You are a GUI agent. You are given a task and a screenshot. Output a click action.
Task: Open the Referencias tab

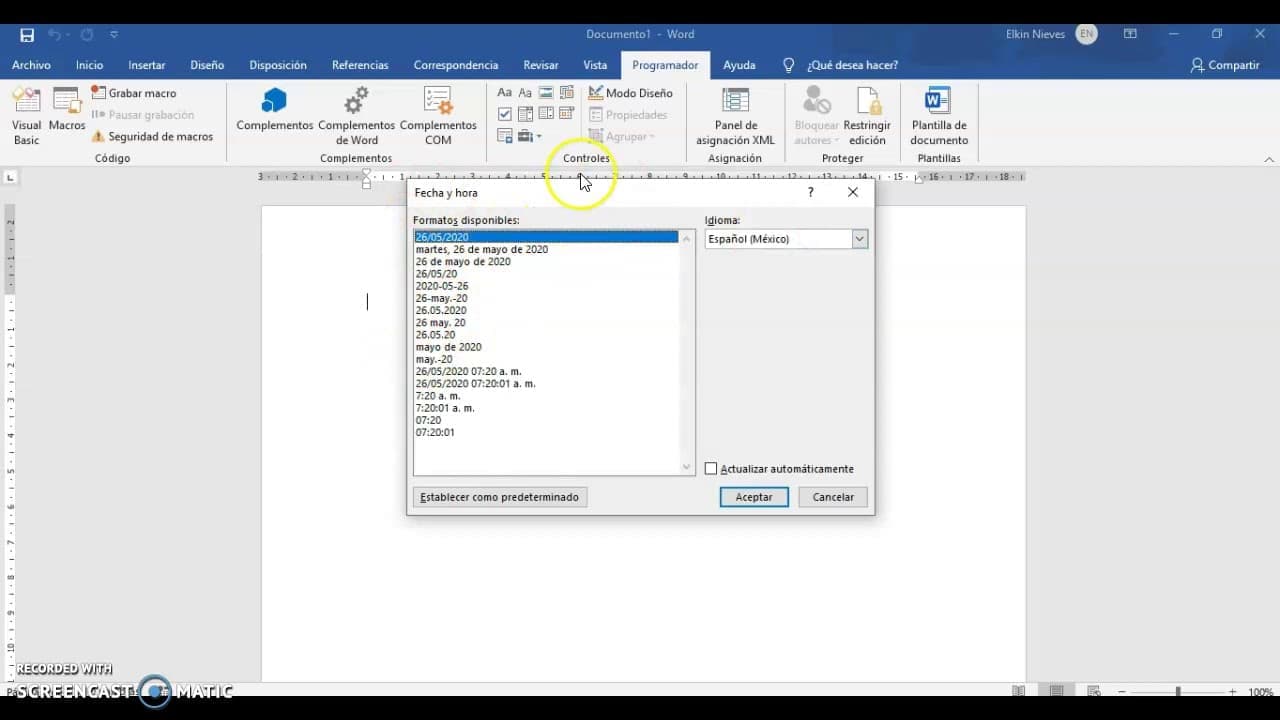[360, 65]
